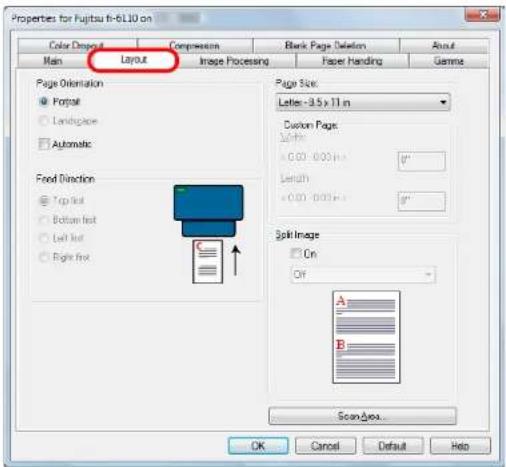This screenshot has width=506, height=467.
Task: Click the split image A/B page preview
Action: pyautogui.click(x=366, y=337)
